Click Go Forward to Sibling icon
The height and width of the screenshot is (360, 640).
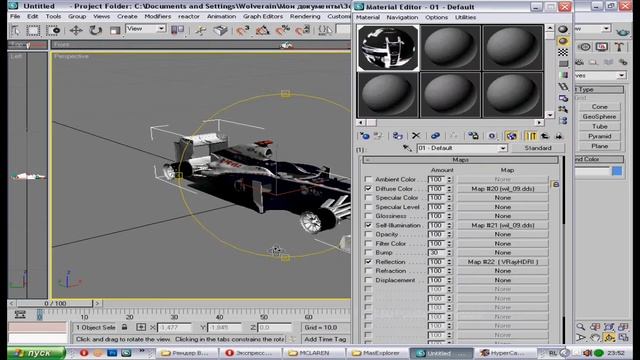point(558,136)
